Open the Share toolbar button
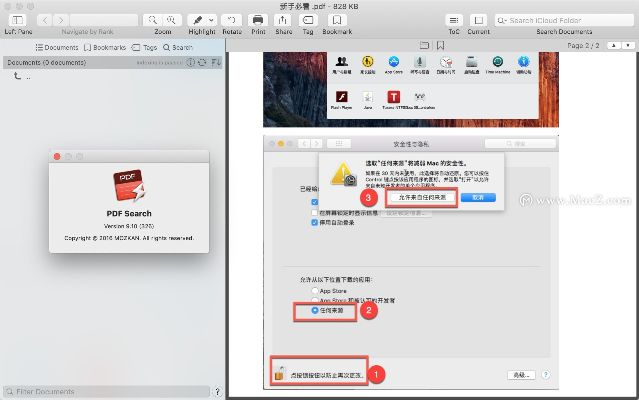 (284, 20)
